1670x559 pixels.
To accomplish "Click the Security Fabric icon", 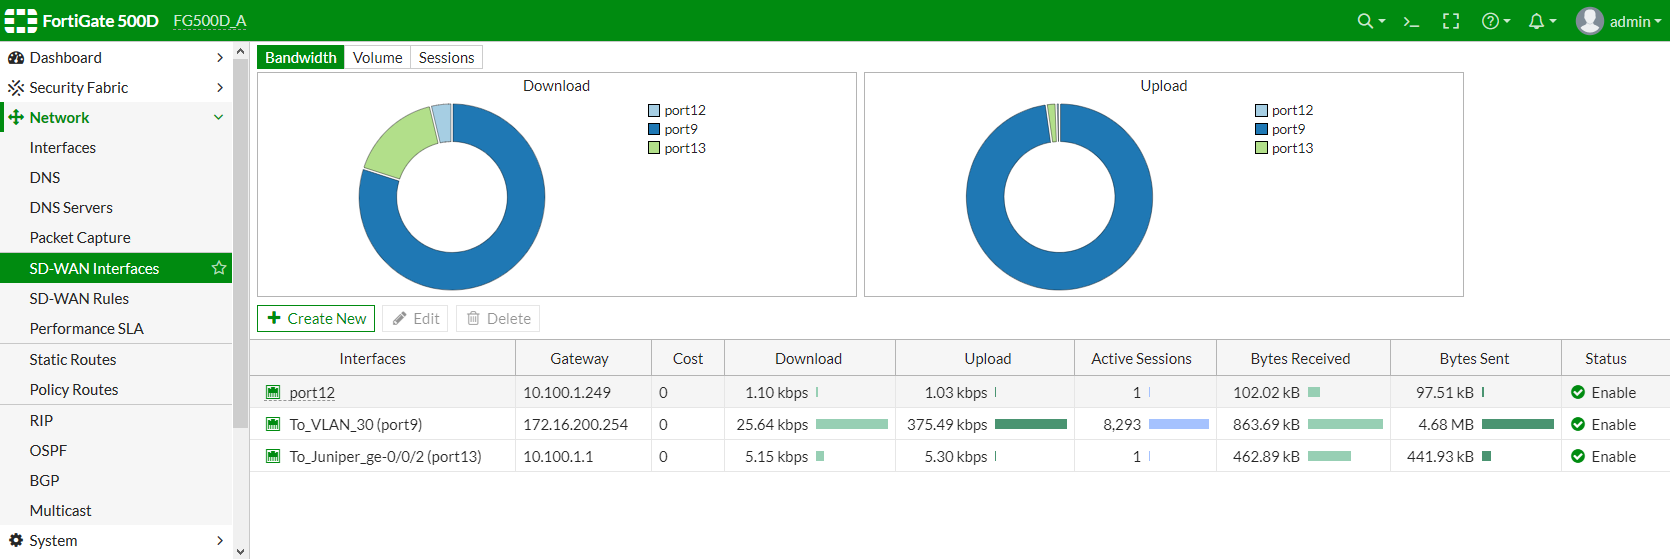I will (x=16, y=88).
